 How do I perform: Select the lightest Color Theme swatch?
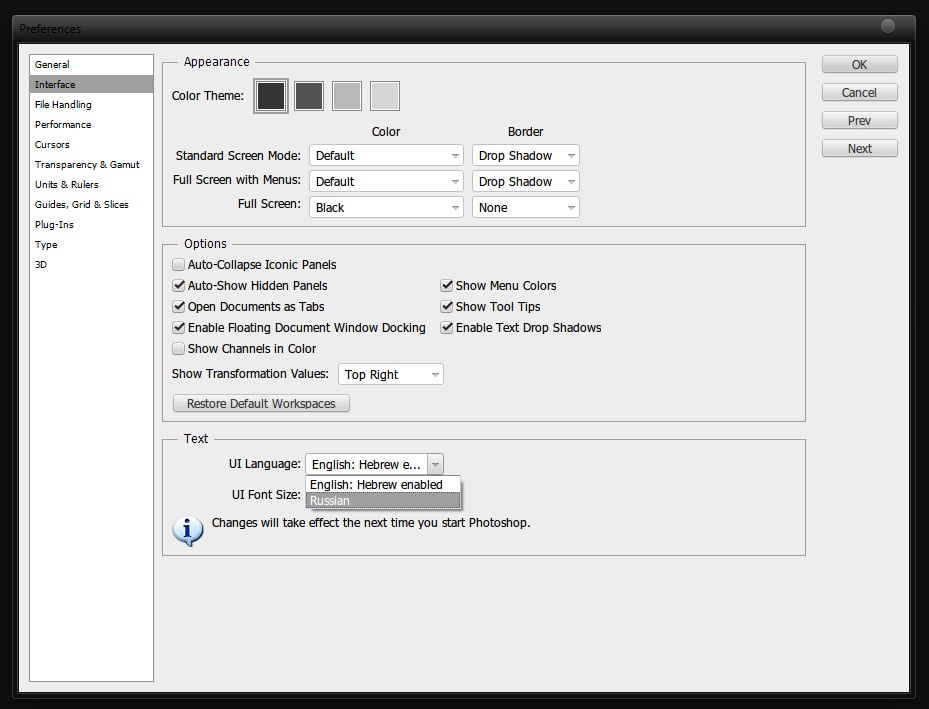385,96
